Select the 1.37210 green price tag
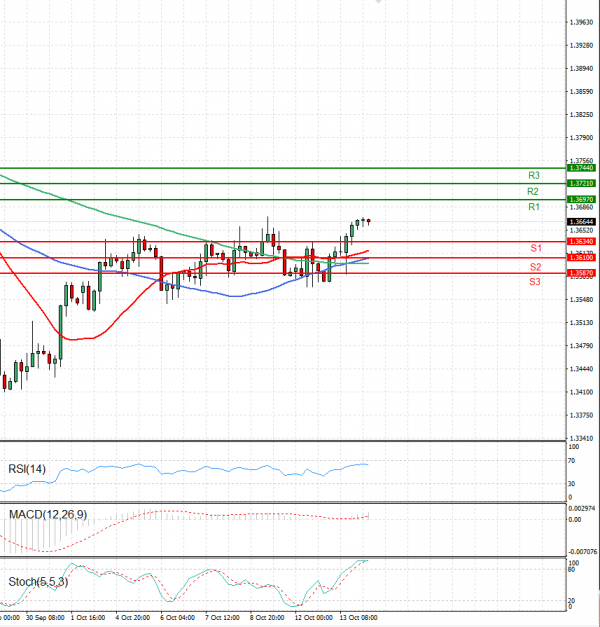Screen dimensions: 600x627 (x=581, y=184)
